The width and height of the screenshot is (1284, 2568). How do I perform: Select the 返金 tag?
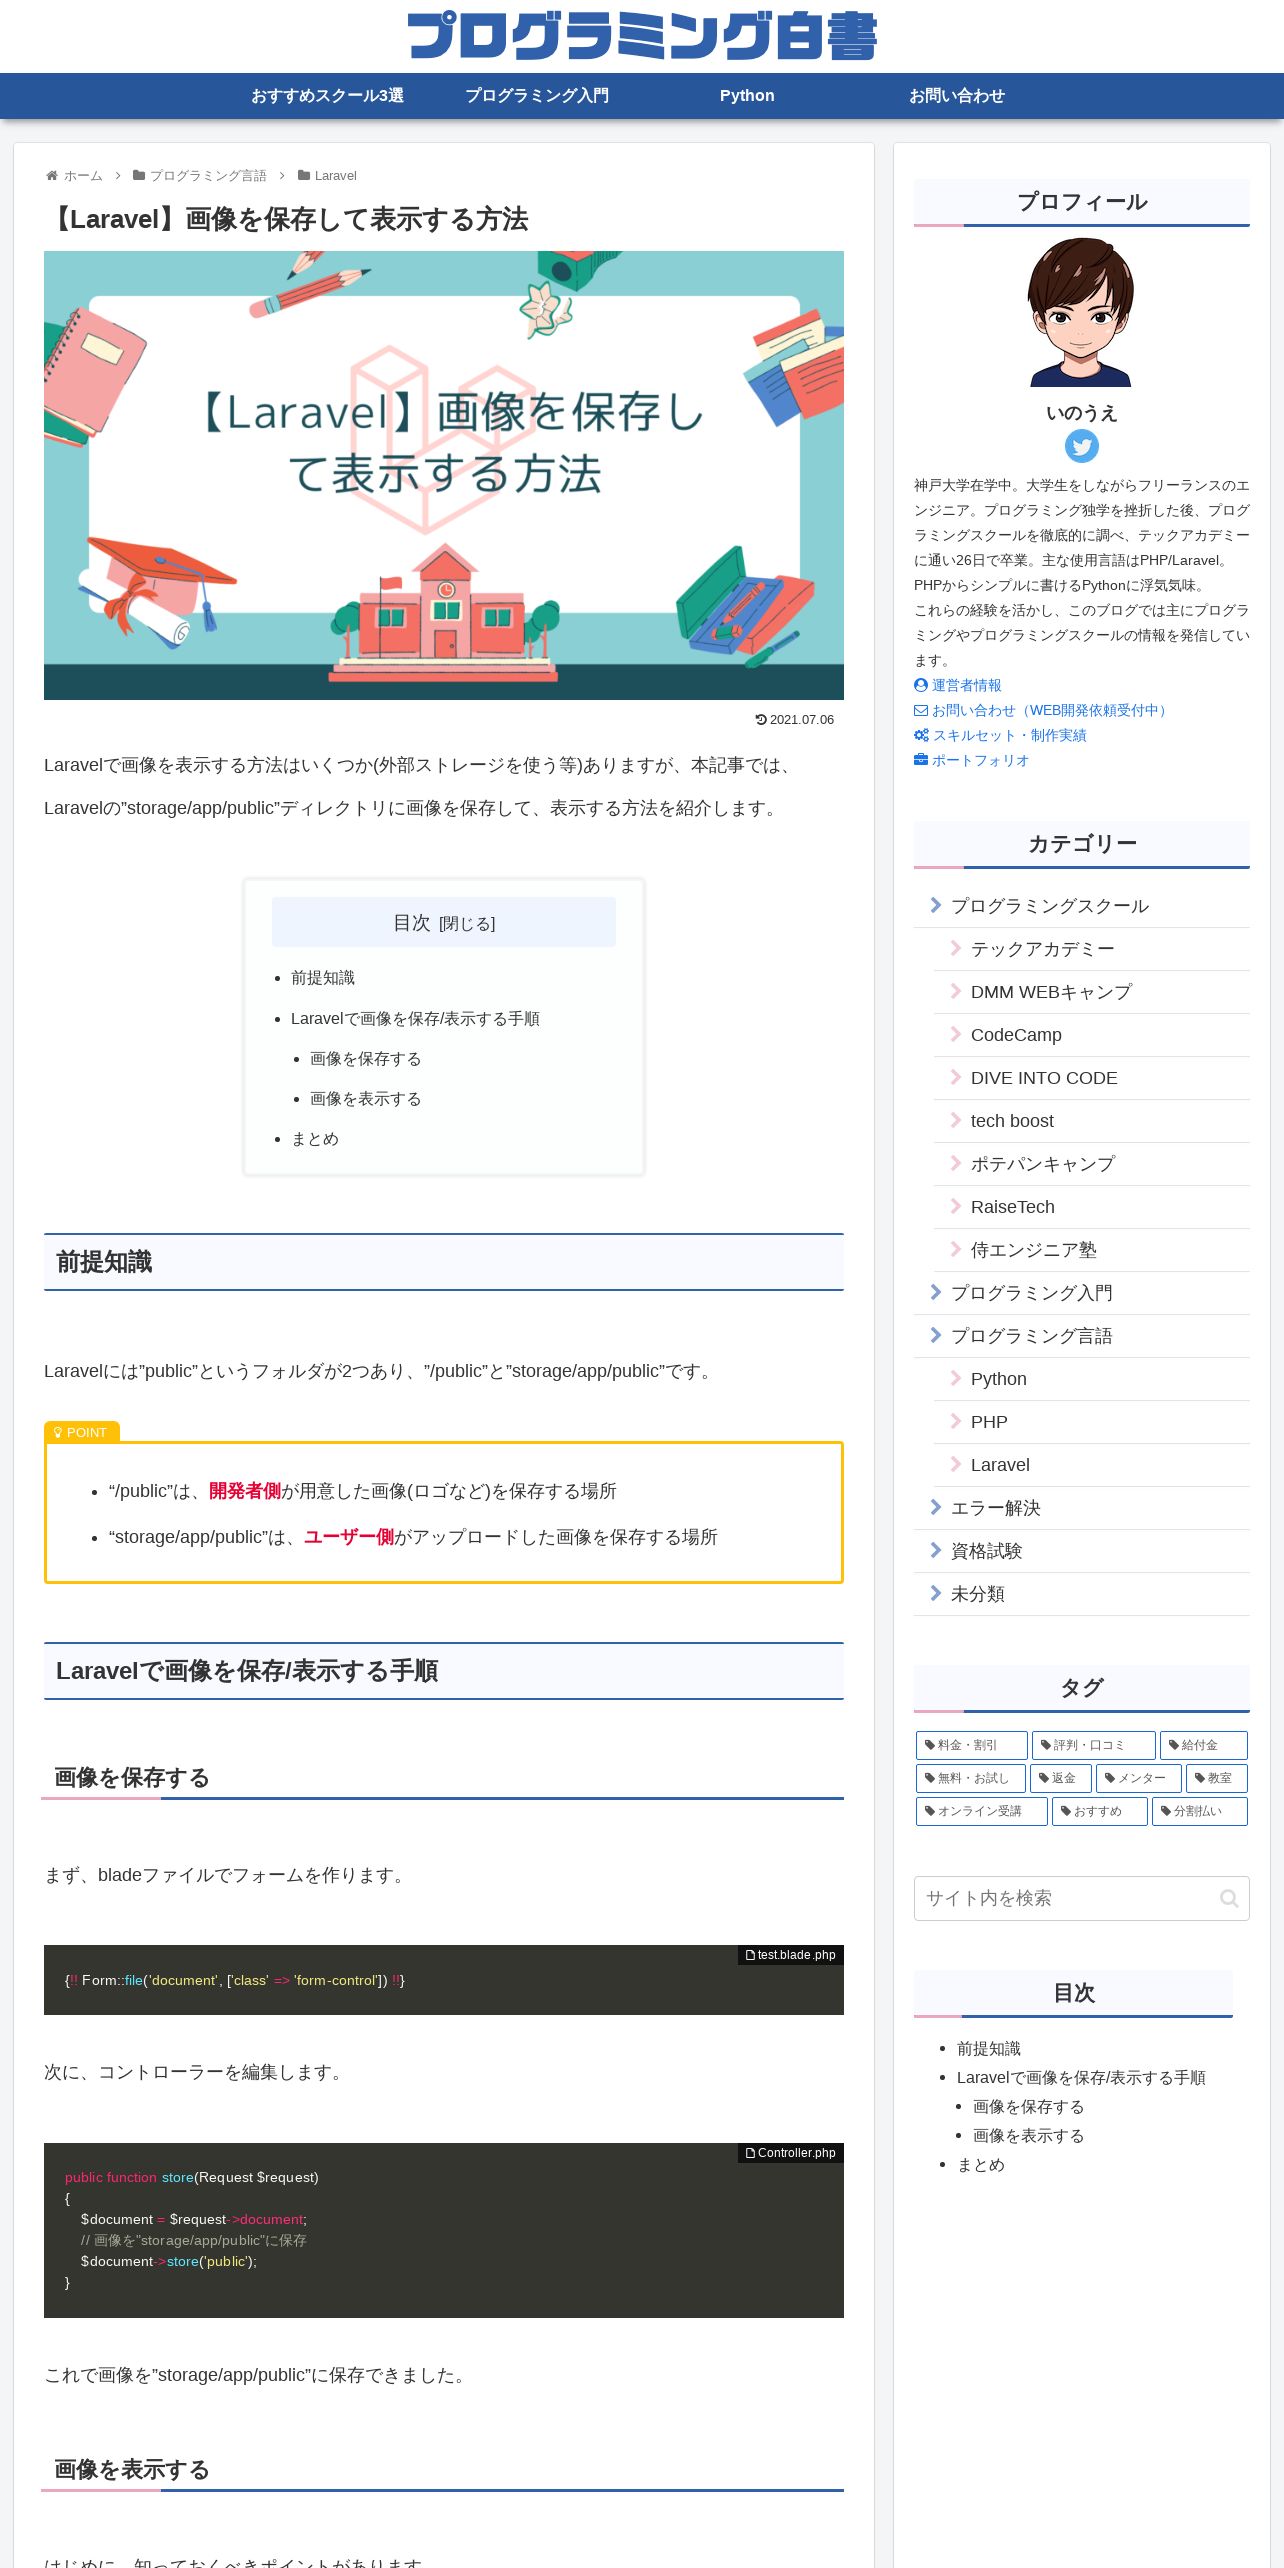pyautogui.click(x=1060, y=1778)
